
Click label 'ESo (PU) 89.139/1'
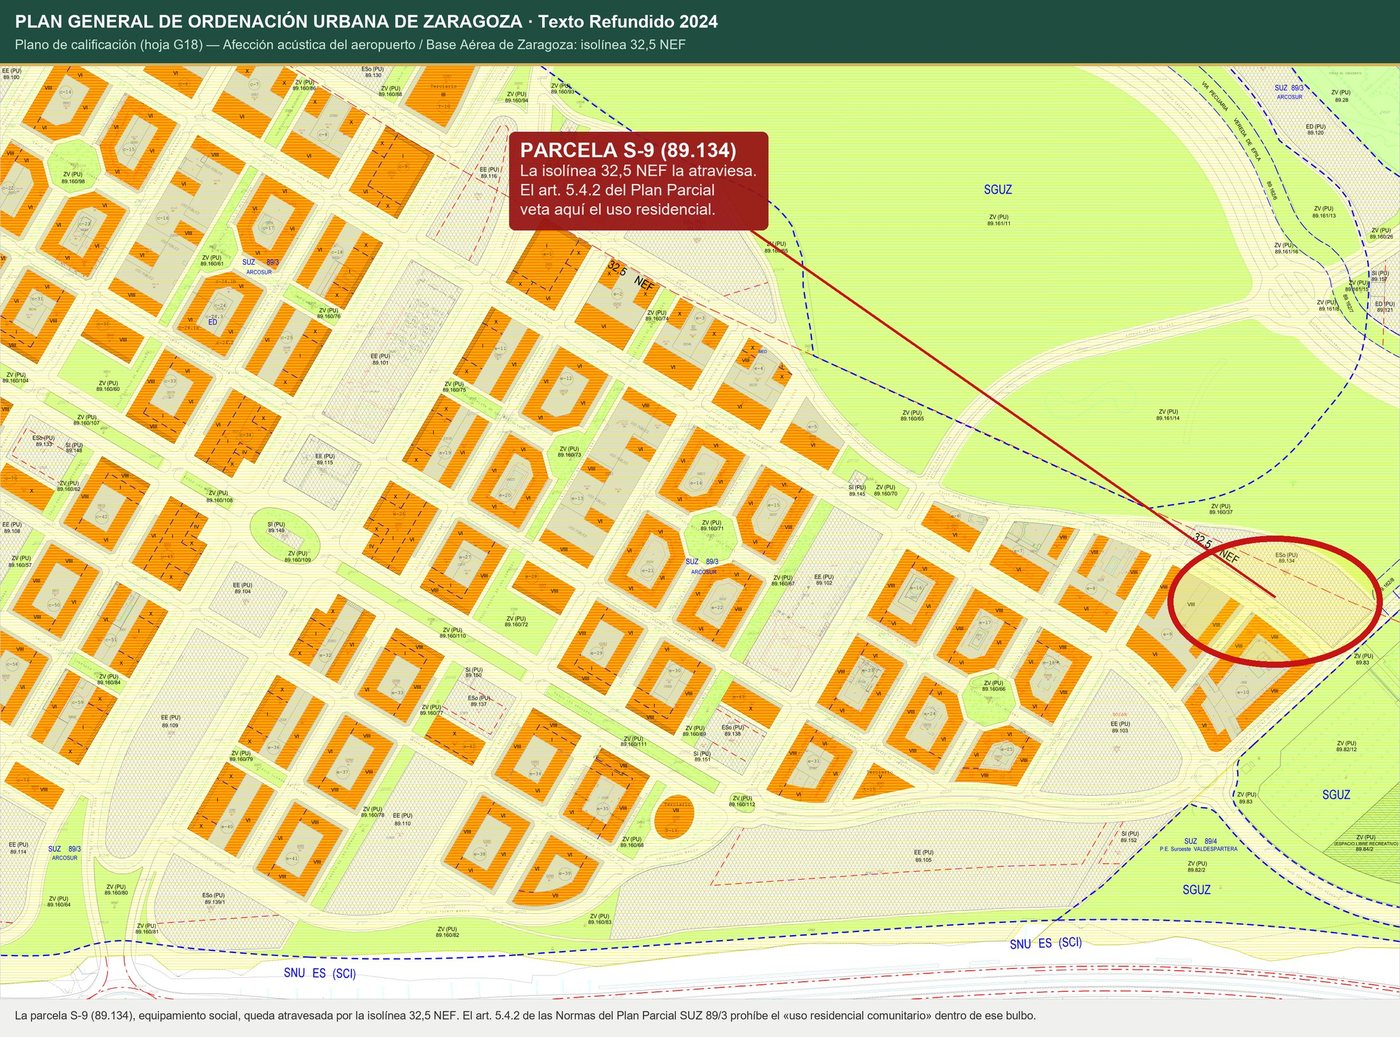(x=213, y=898)
